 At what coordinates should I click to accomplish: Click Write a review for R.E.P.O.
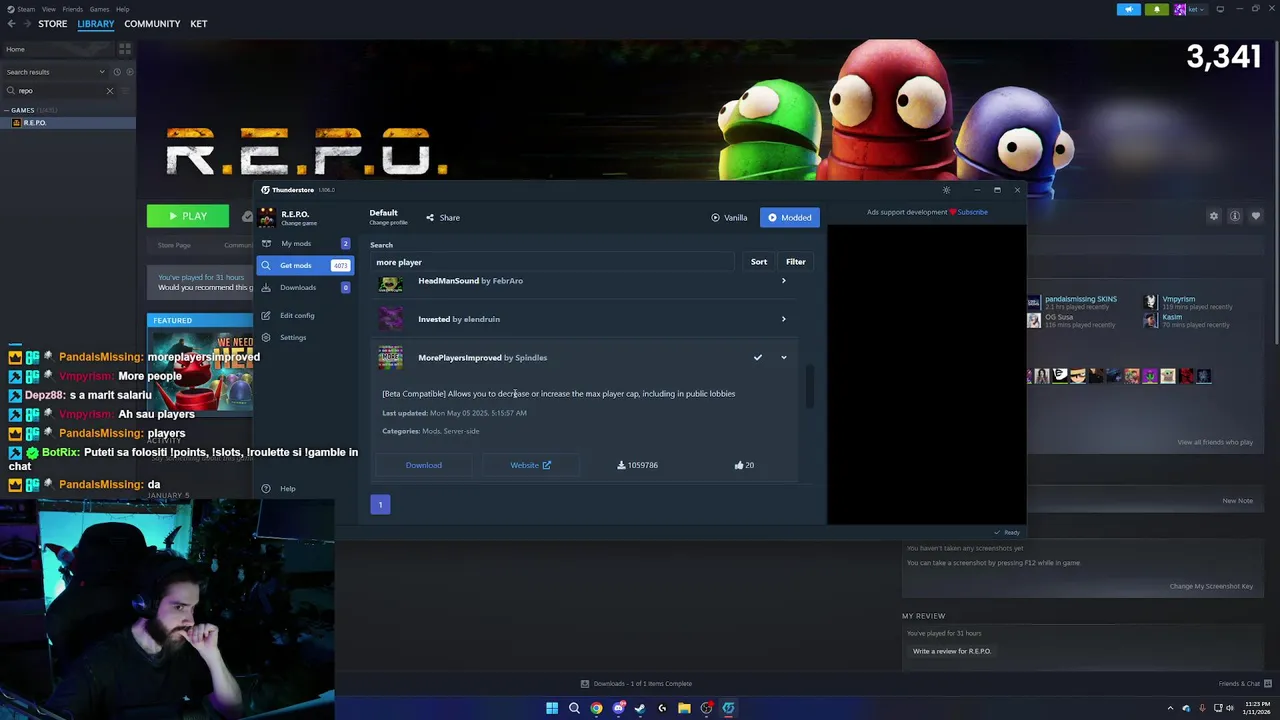point(952,651)
